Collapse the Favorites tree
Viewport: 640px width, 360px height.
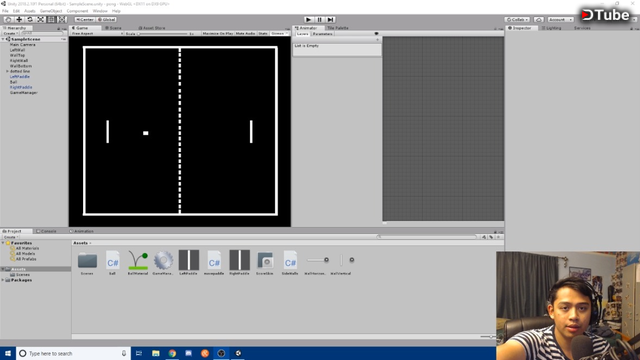[3, 243]
